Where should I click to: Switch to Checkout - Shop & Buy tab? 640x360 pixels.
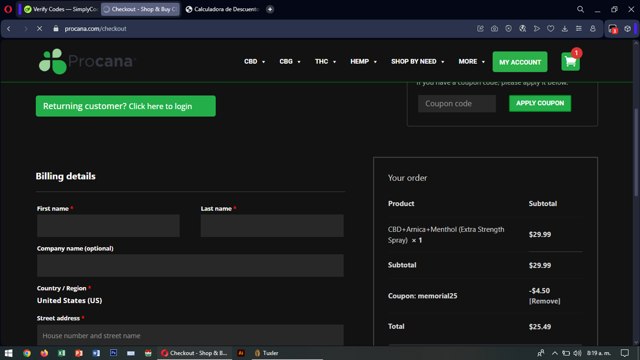point(140,9)
